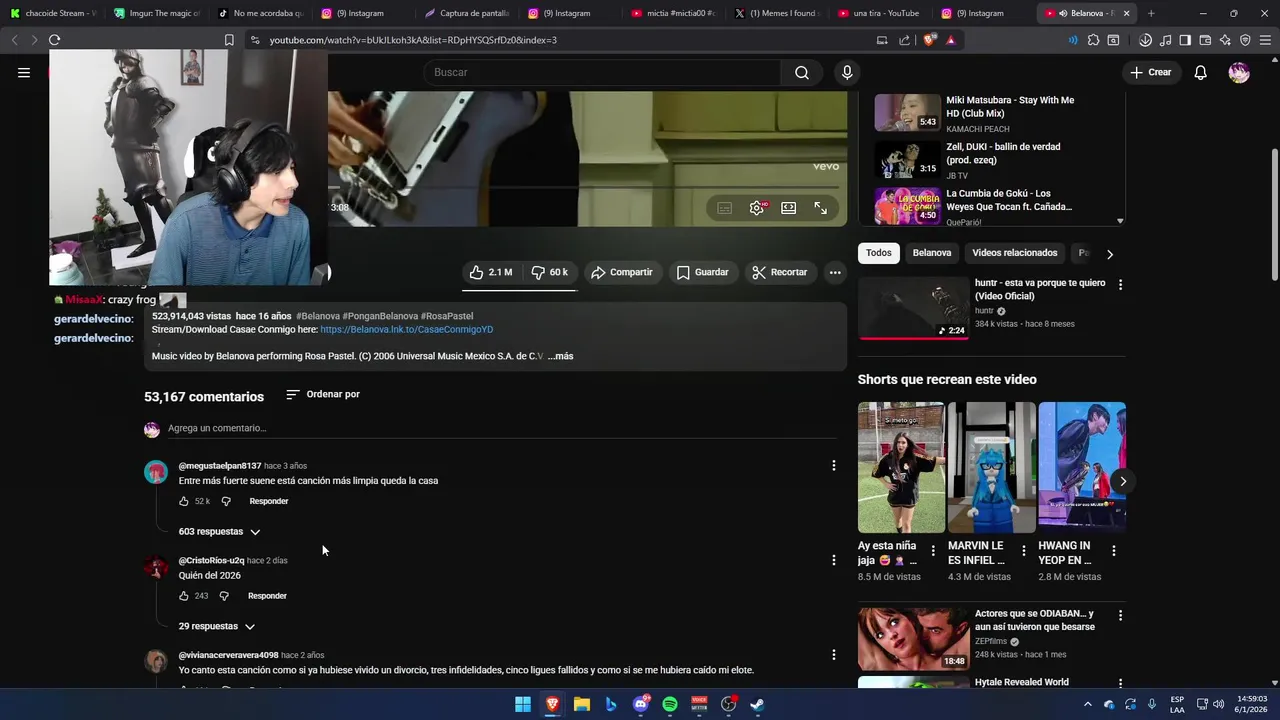Select the Todos filter chip
Viewport: 1280px width, 720px height.
[879, 253]
